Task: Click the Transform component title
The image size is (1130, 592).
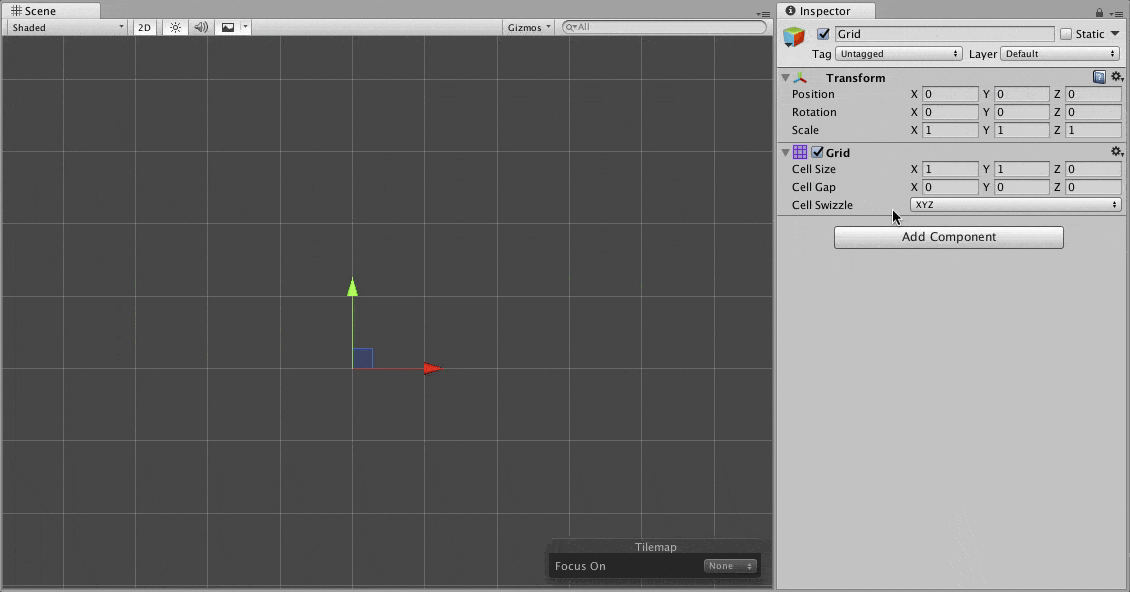Action: 855,78
